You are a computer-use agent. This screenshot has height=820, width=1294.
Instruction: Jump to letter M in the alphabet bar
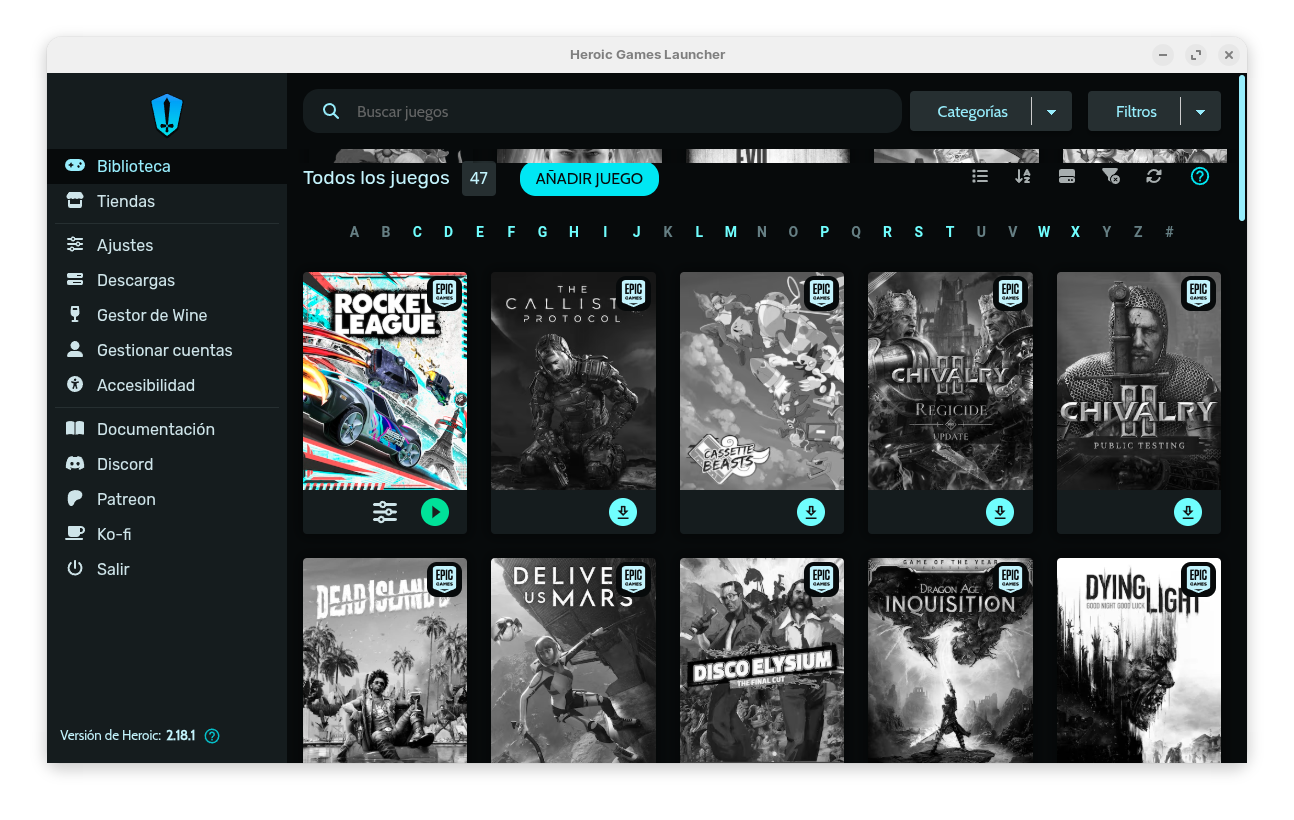731,232
